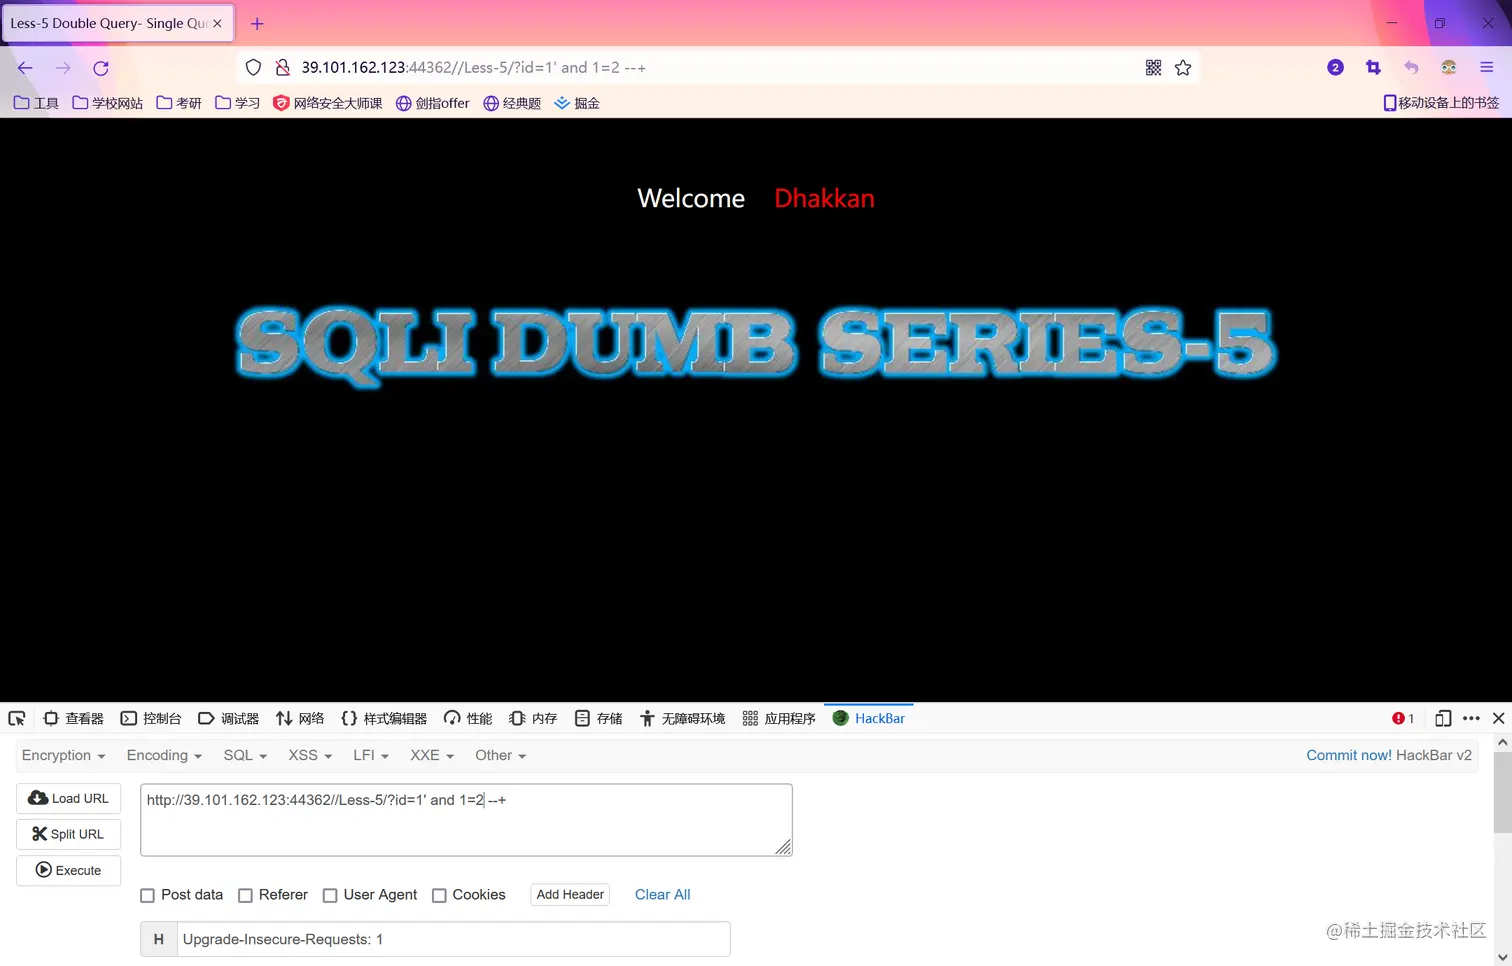The width and height of the screenshot is (1512, 966).
Task: Switch to the 控制台 console tab
Action: [151, 719]
